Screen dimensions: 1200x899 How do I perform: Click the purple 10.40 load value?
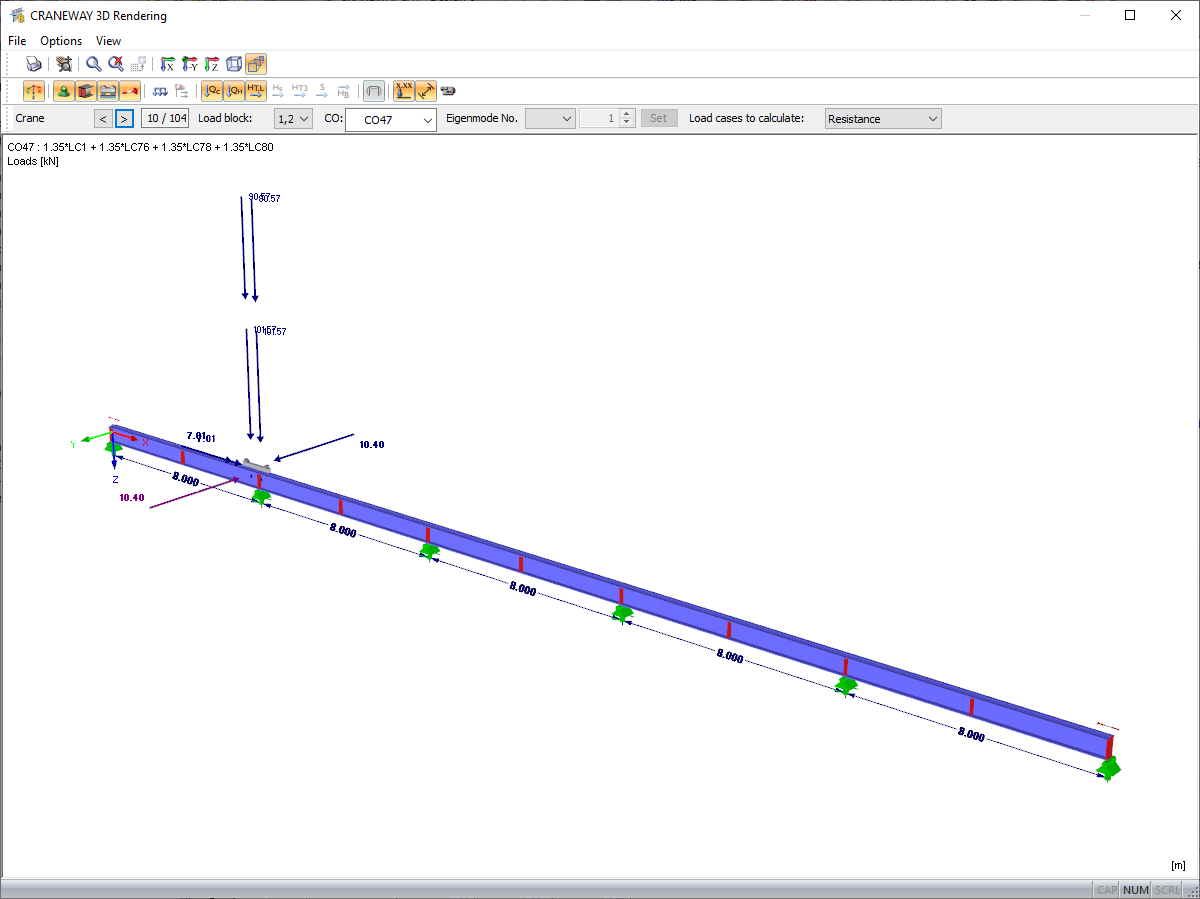(x=131, y=497)
